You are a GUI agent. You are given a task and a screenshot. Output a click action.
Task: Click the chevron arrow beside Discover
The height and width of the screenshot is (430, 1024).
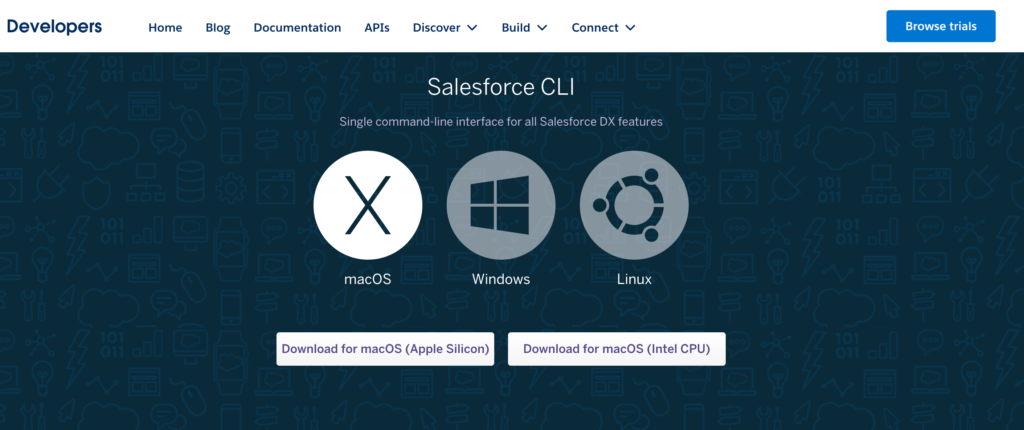coord(472,27)
